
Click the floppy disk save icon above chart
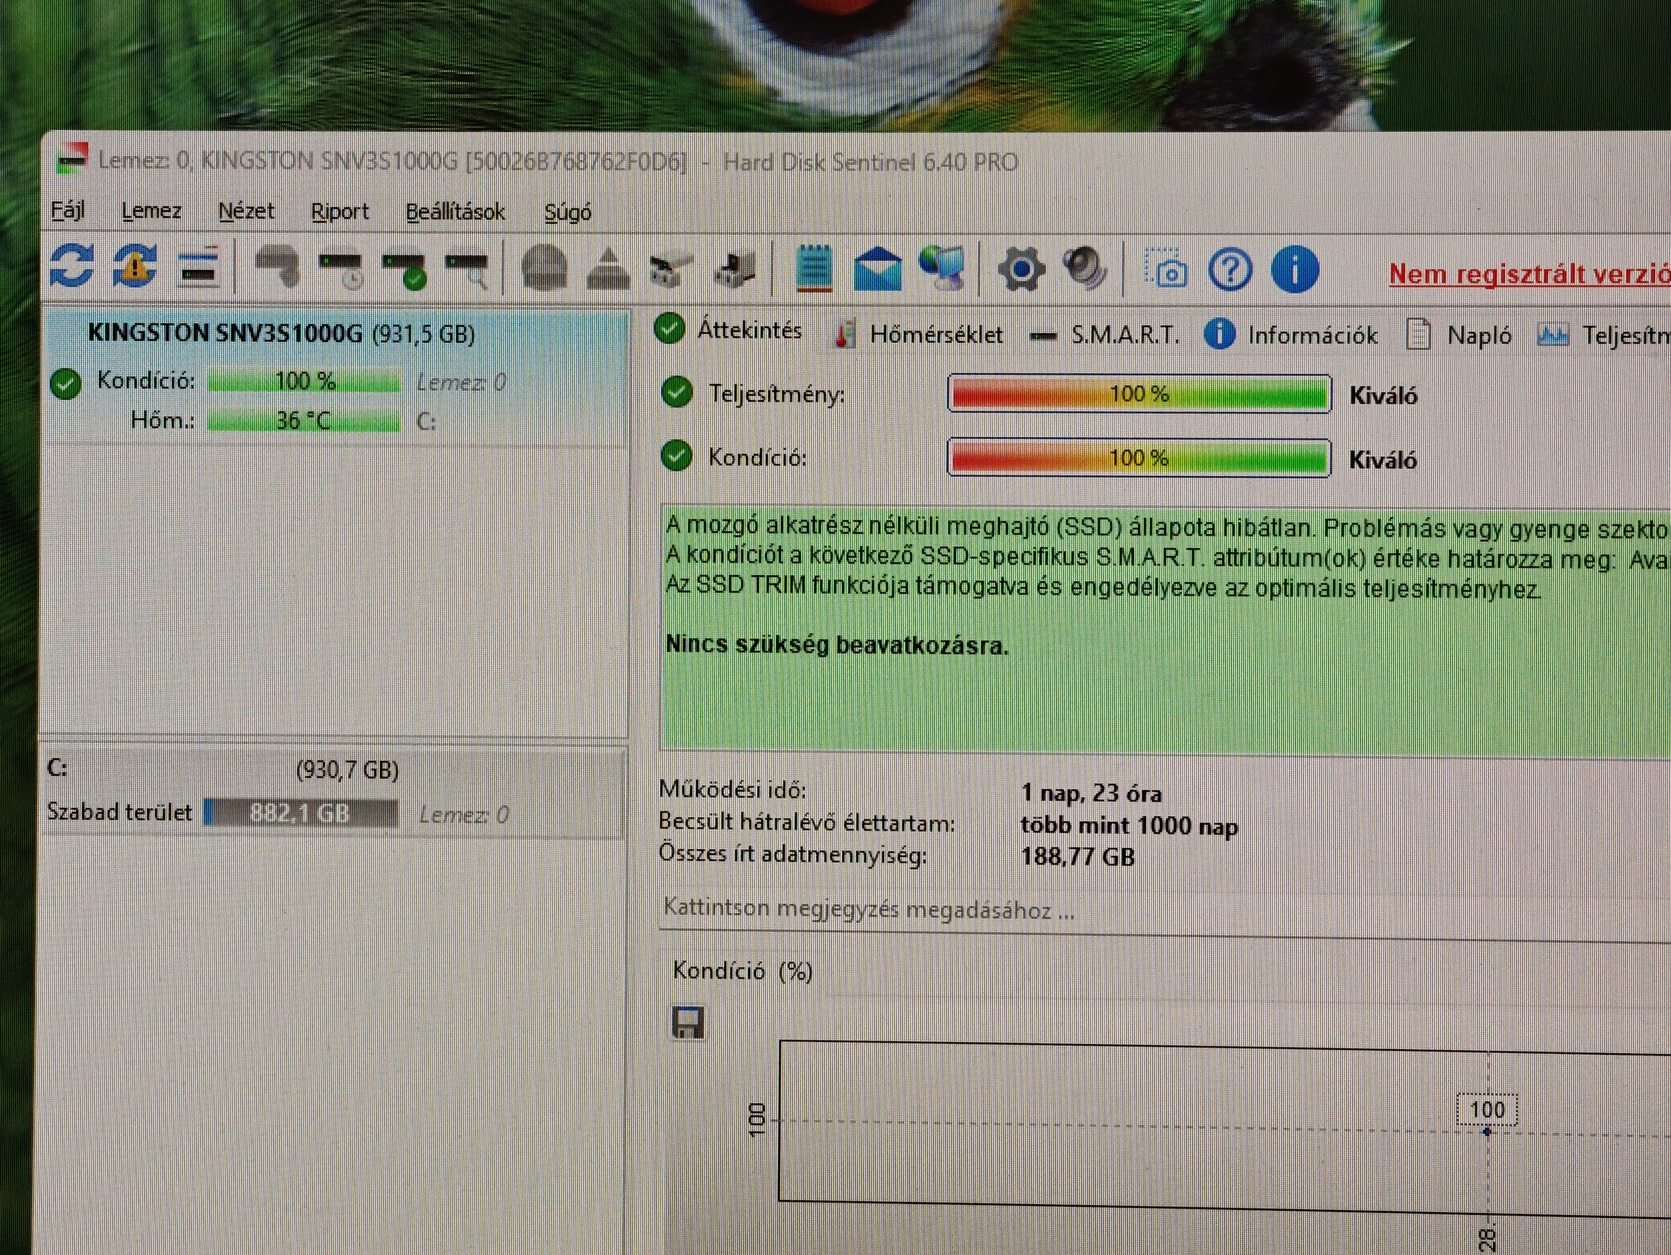(x=688, y=1022)
